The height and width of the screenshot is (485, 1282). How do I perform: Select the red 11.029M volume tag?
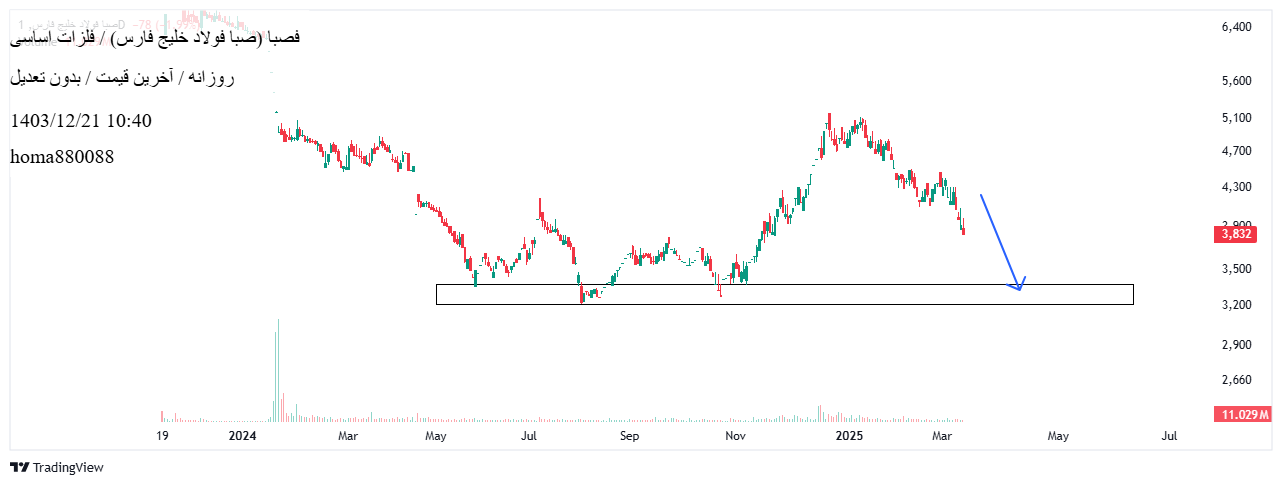[1241, 414]
